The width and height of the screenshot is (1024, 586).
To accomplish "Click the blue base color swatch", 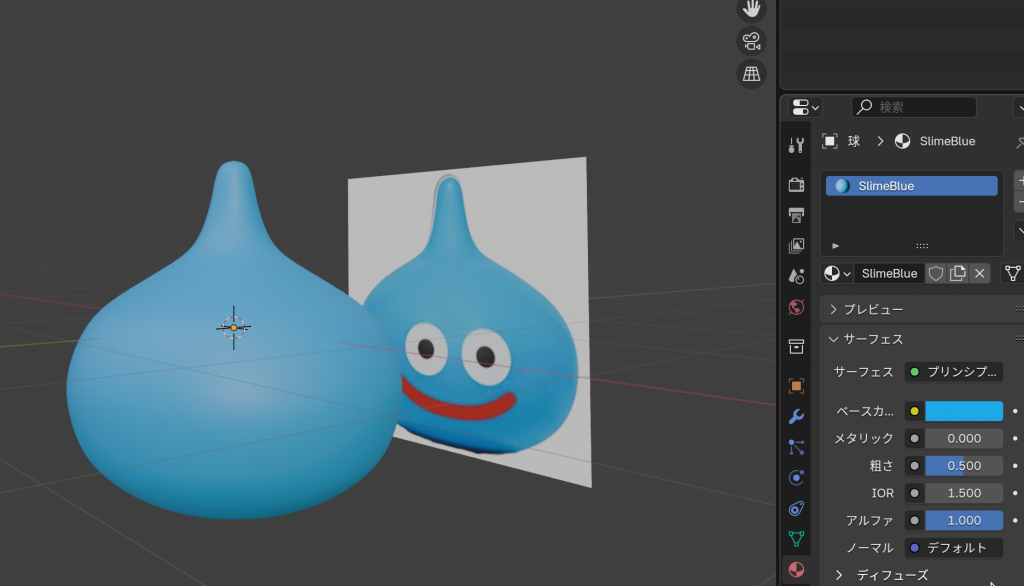I will (x=963, y=411).
